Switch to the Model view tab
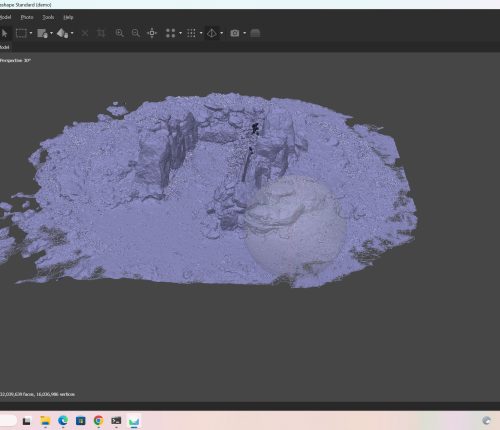The width and height of the screenshot is (500, 430). pos(5,47)
